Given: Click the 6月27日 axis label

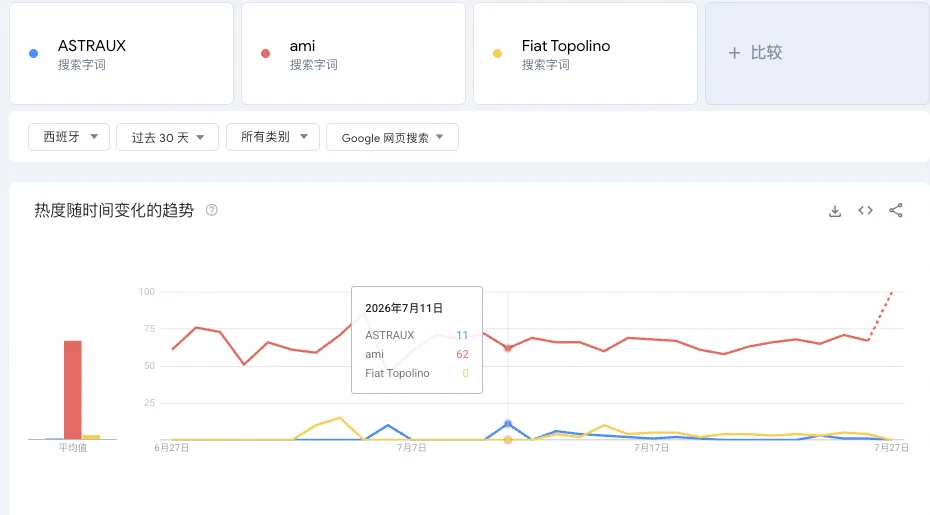Looking at the screenshot, I should (172, 447).
